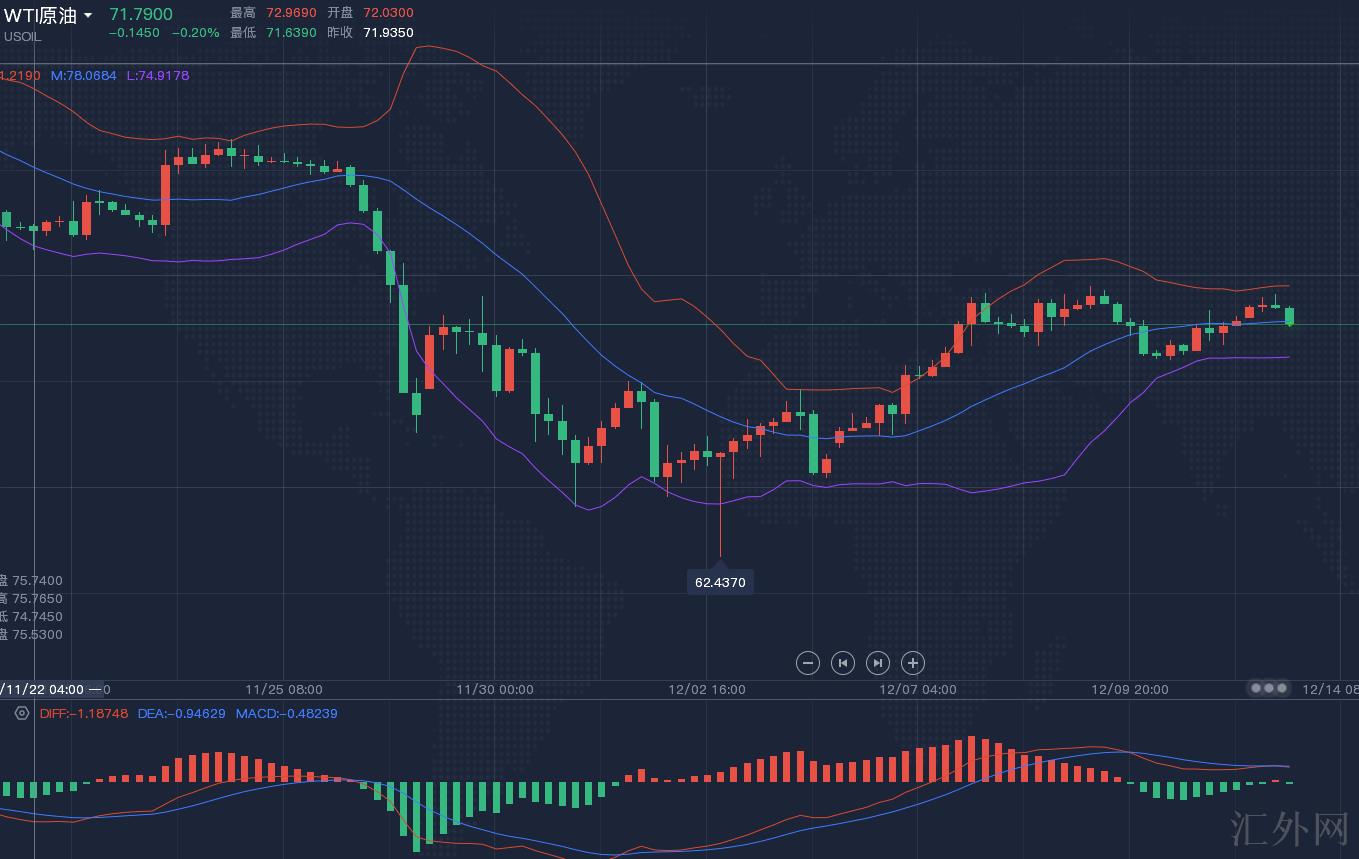1359x859 pixels.
Task: Click the 汇外网 watermark logo
Action: point(1288,829)
